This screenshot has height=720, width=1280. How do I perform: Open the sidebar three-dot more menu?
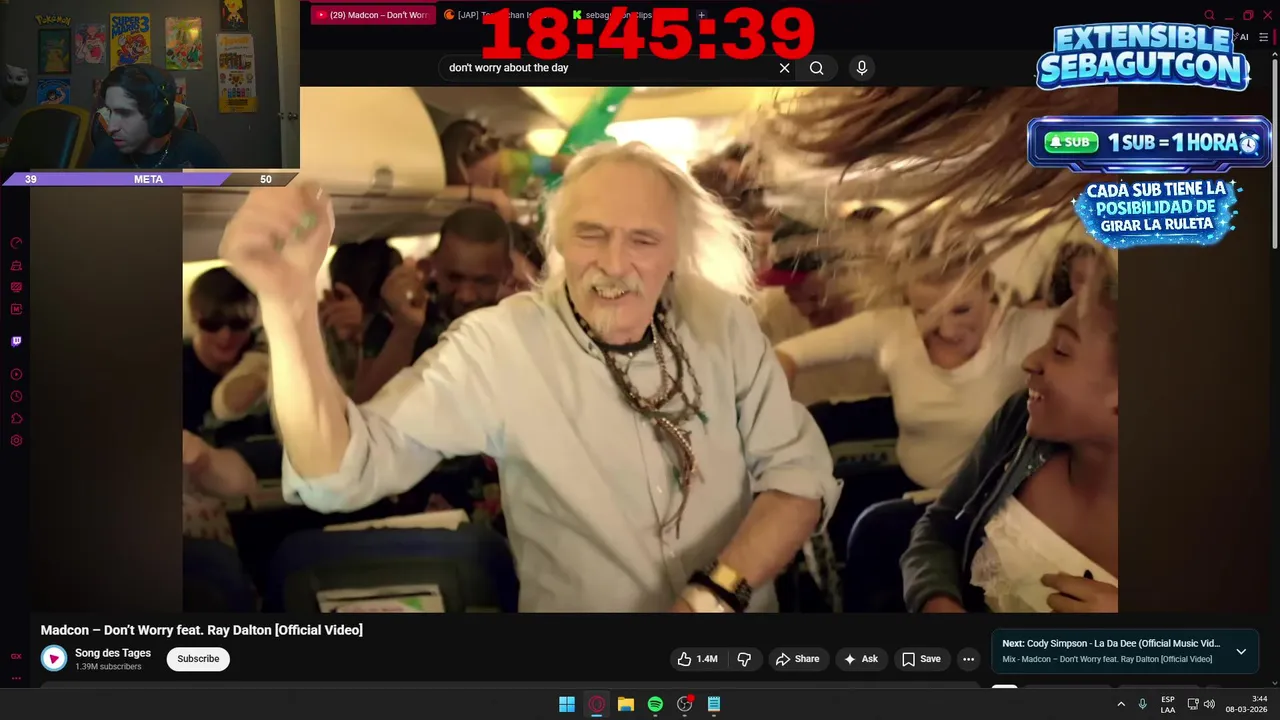pyautogui.click(x=16, y=678)
